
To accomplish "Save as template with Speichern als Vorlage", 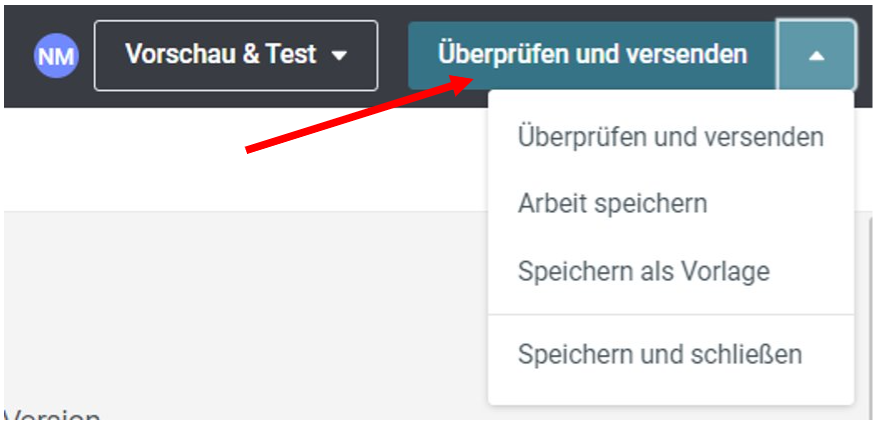I will [x=670, y=271].
